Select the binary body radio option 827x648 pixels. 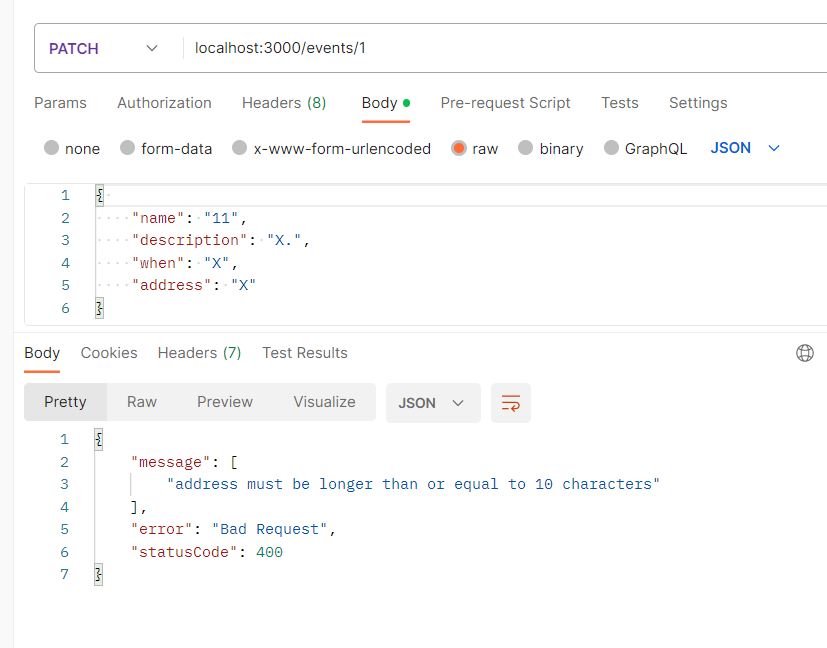click(x=526, y=148)
